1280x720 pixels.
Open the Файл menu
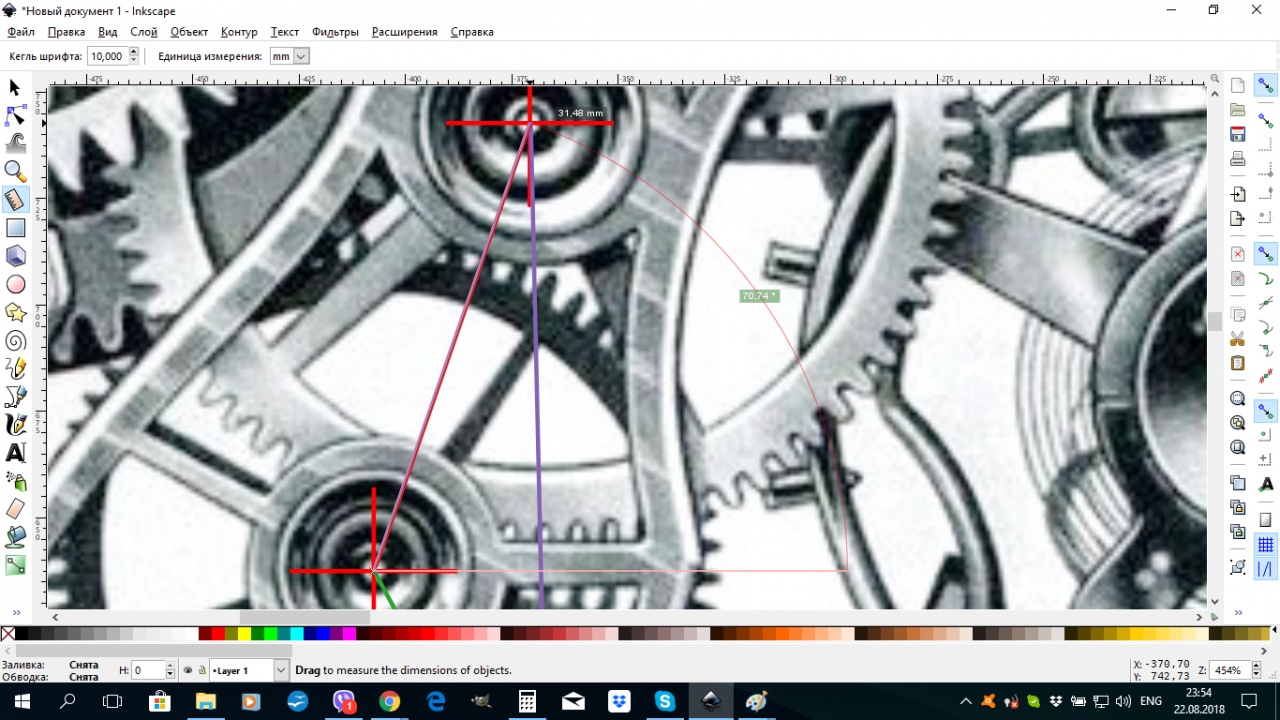[20, 32]
